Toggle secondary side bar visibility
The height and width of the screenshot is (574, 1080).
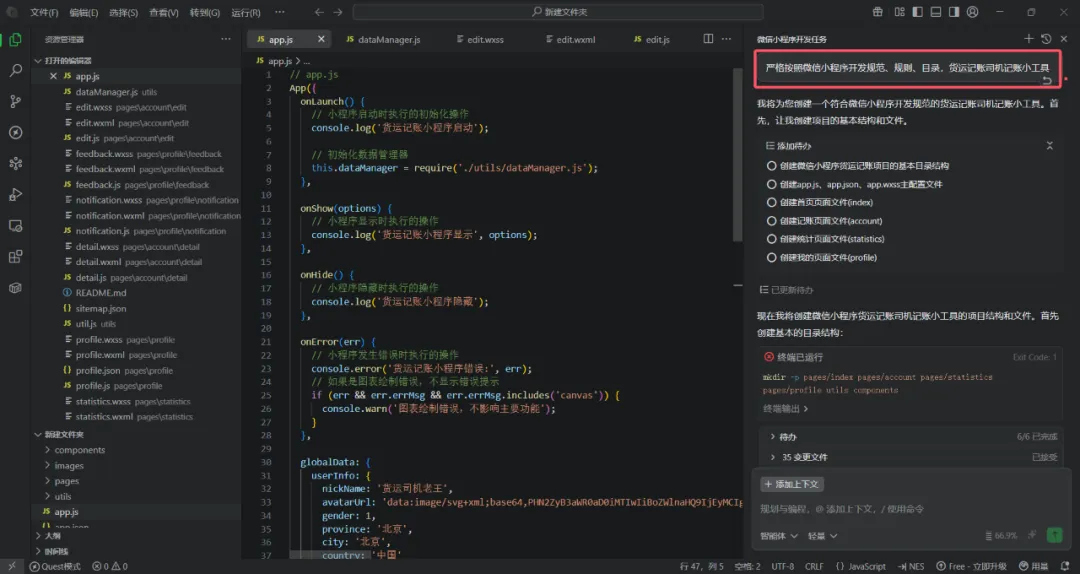click(x=954, y=12)
